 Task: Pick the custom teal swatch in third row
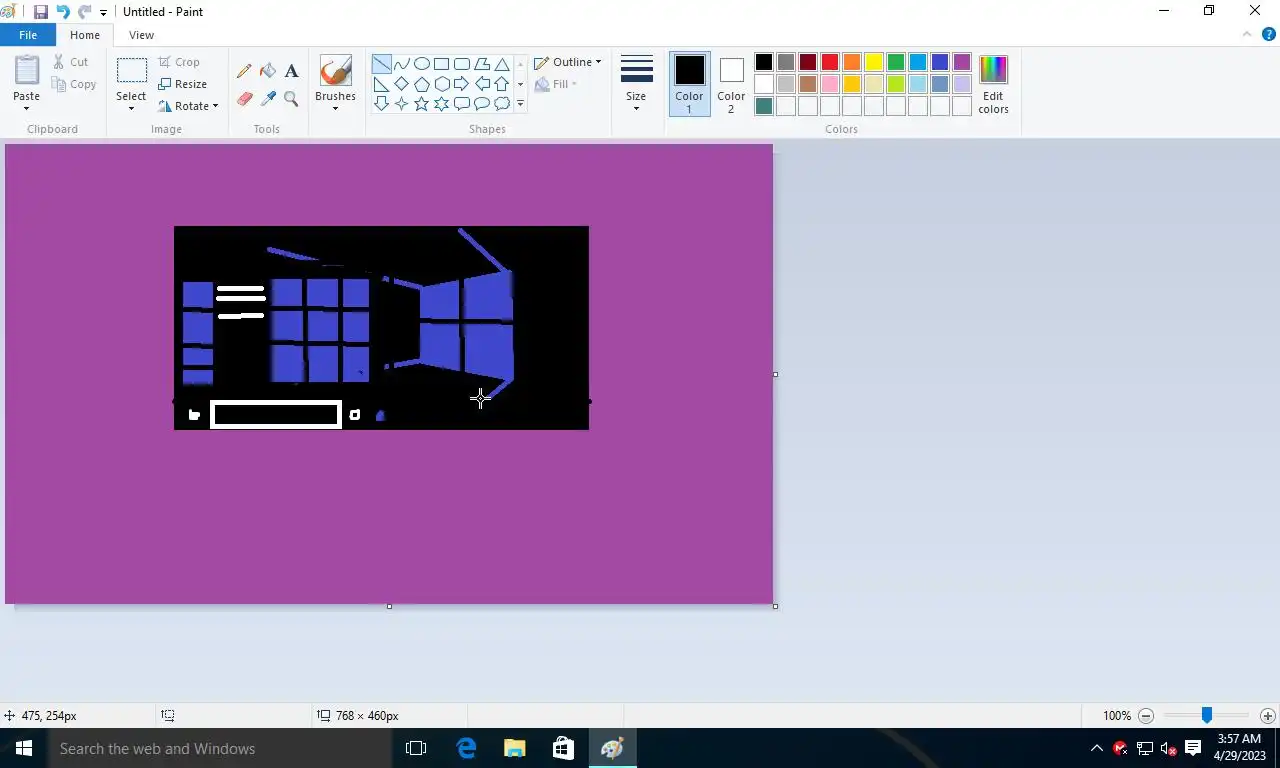click(x=764, y=106)
